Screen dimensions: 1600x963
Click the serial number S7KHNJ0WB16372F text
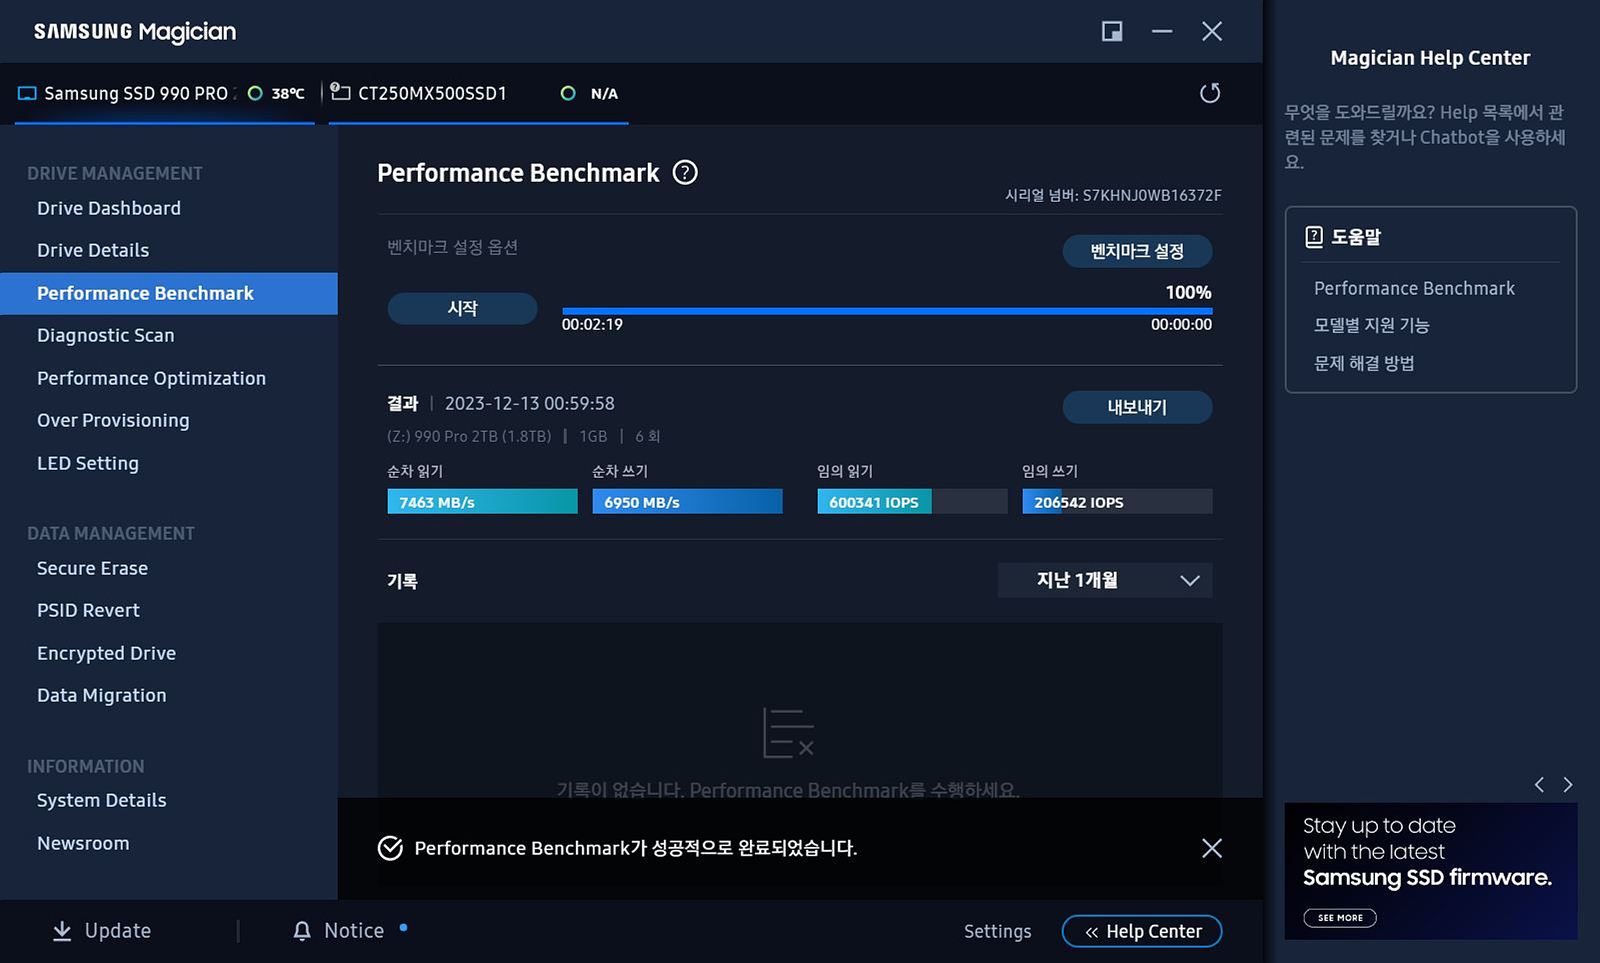pos(1152,195)
